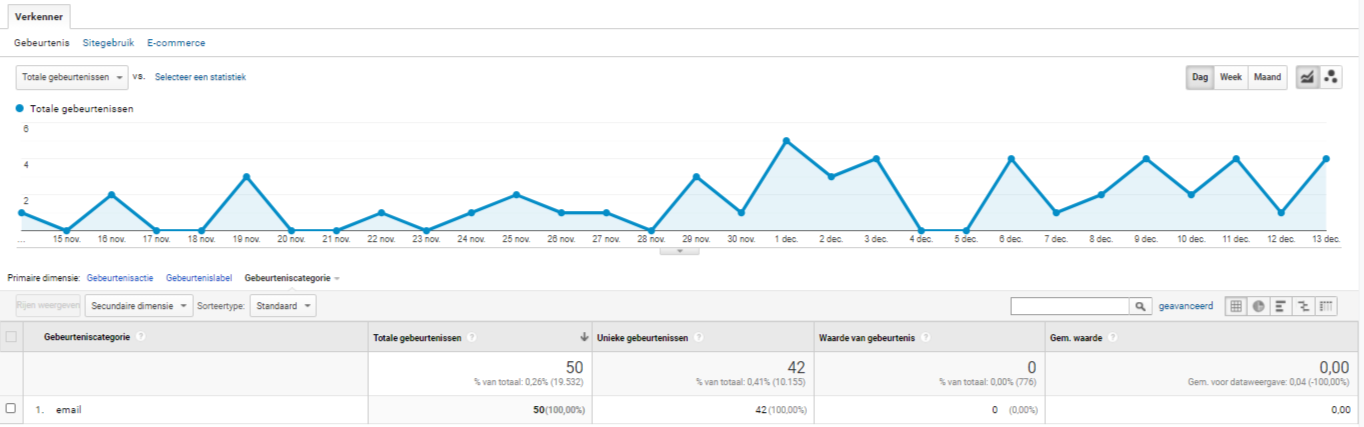Click the geavanceerd filter link

1185,306
